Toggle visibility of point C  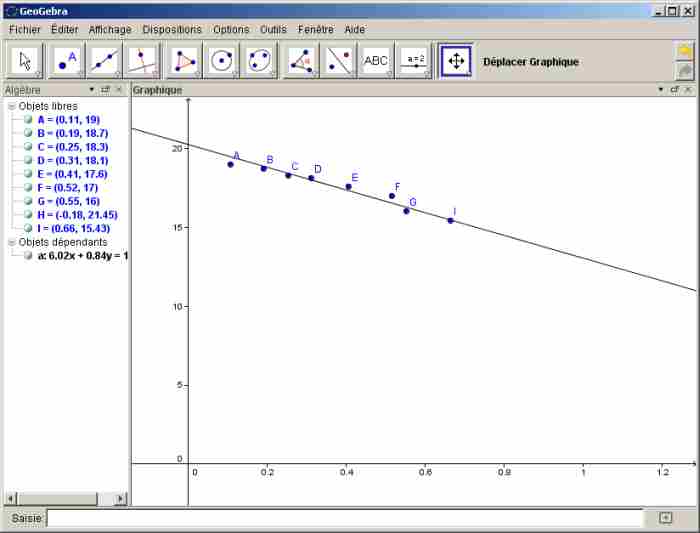[x=28, y=146]
